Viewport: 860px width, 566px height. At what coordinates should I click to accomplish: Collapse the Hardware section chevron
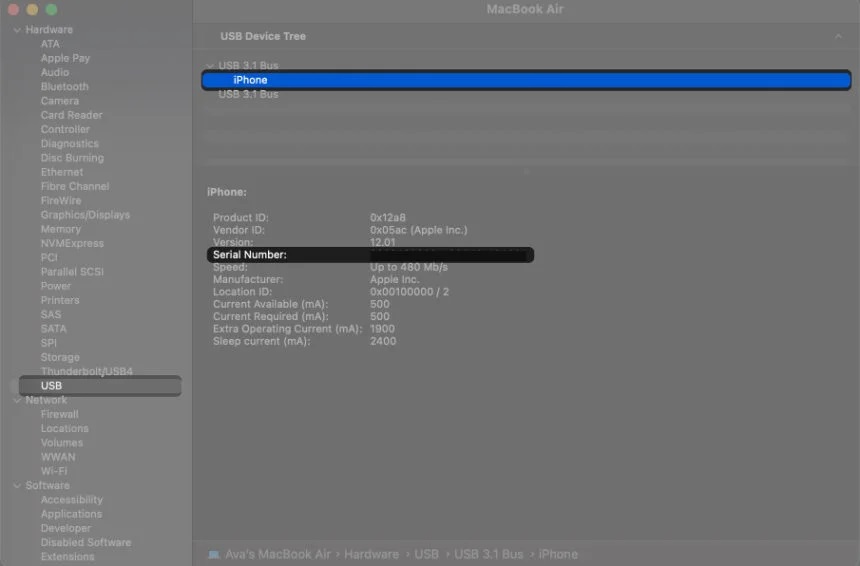click(16, 30)
